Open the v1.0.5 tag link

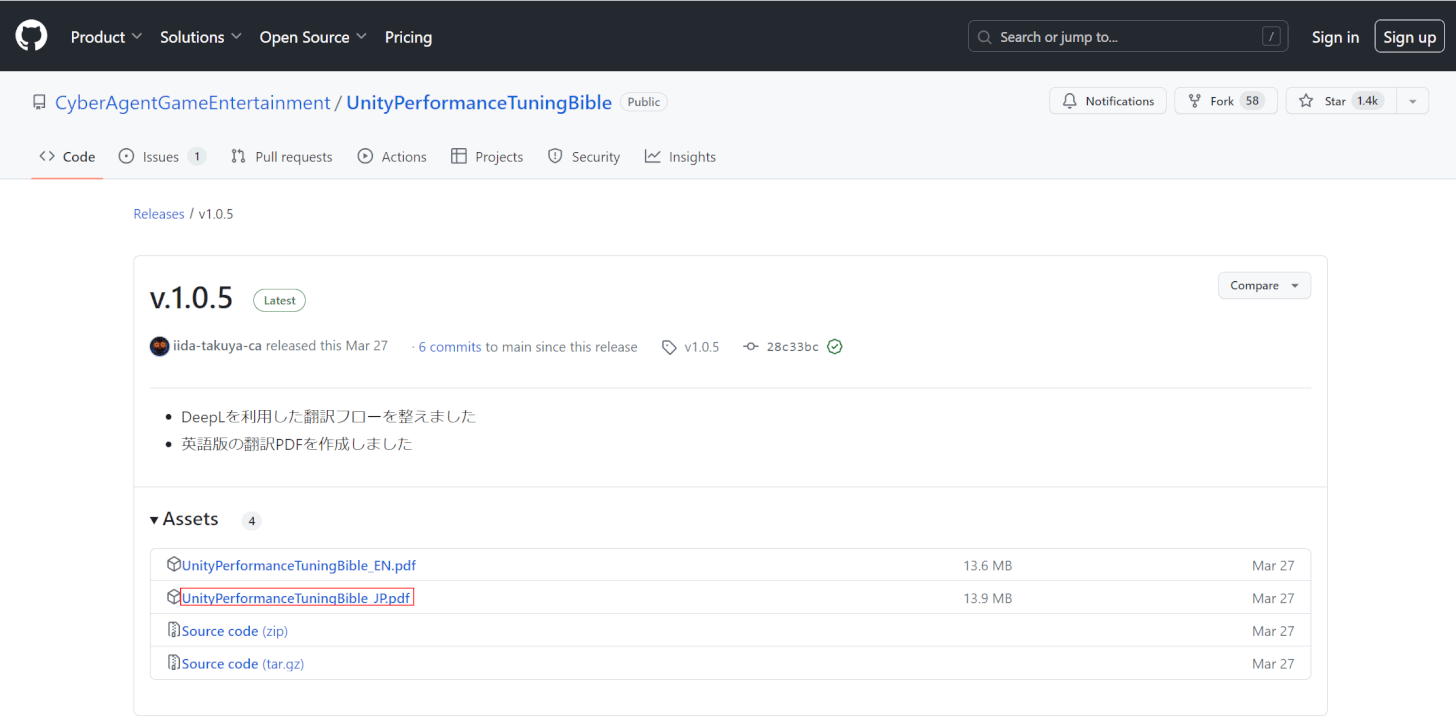701,347
